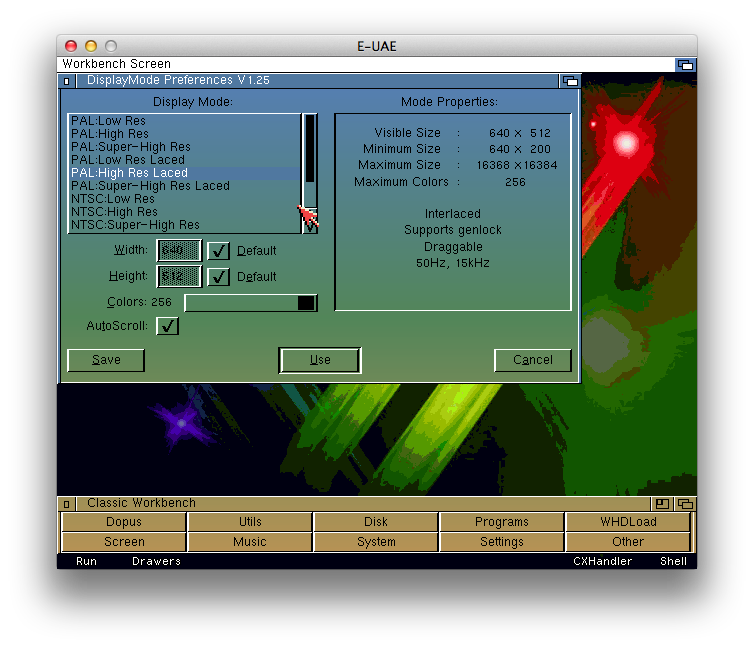Click the Cancel button
This screenshot has height=648, width=754.
point(532,360)
